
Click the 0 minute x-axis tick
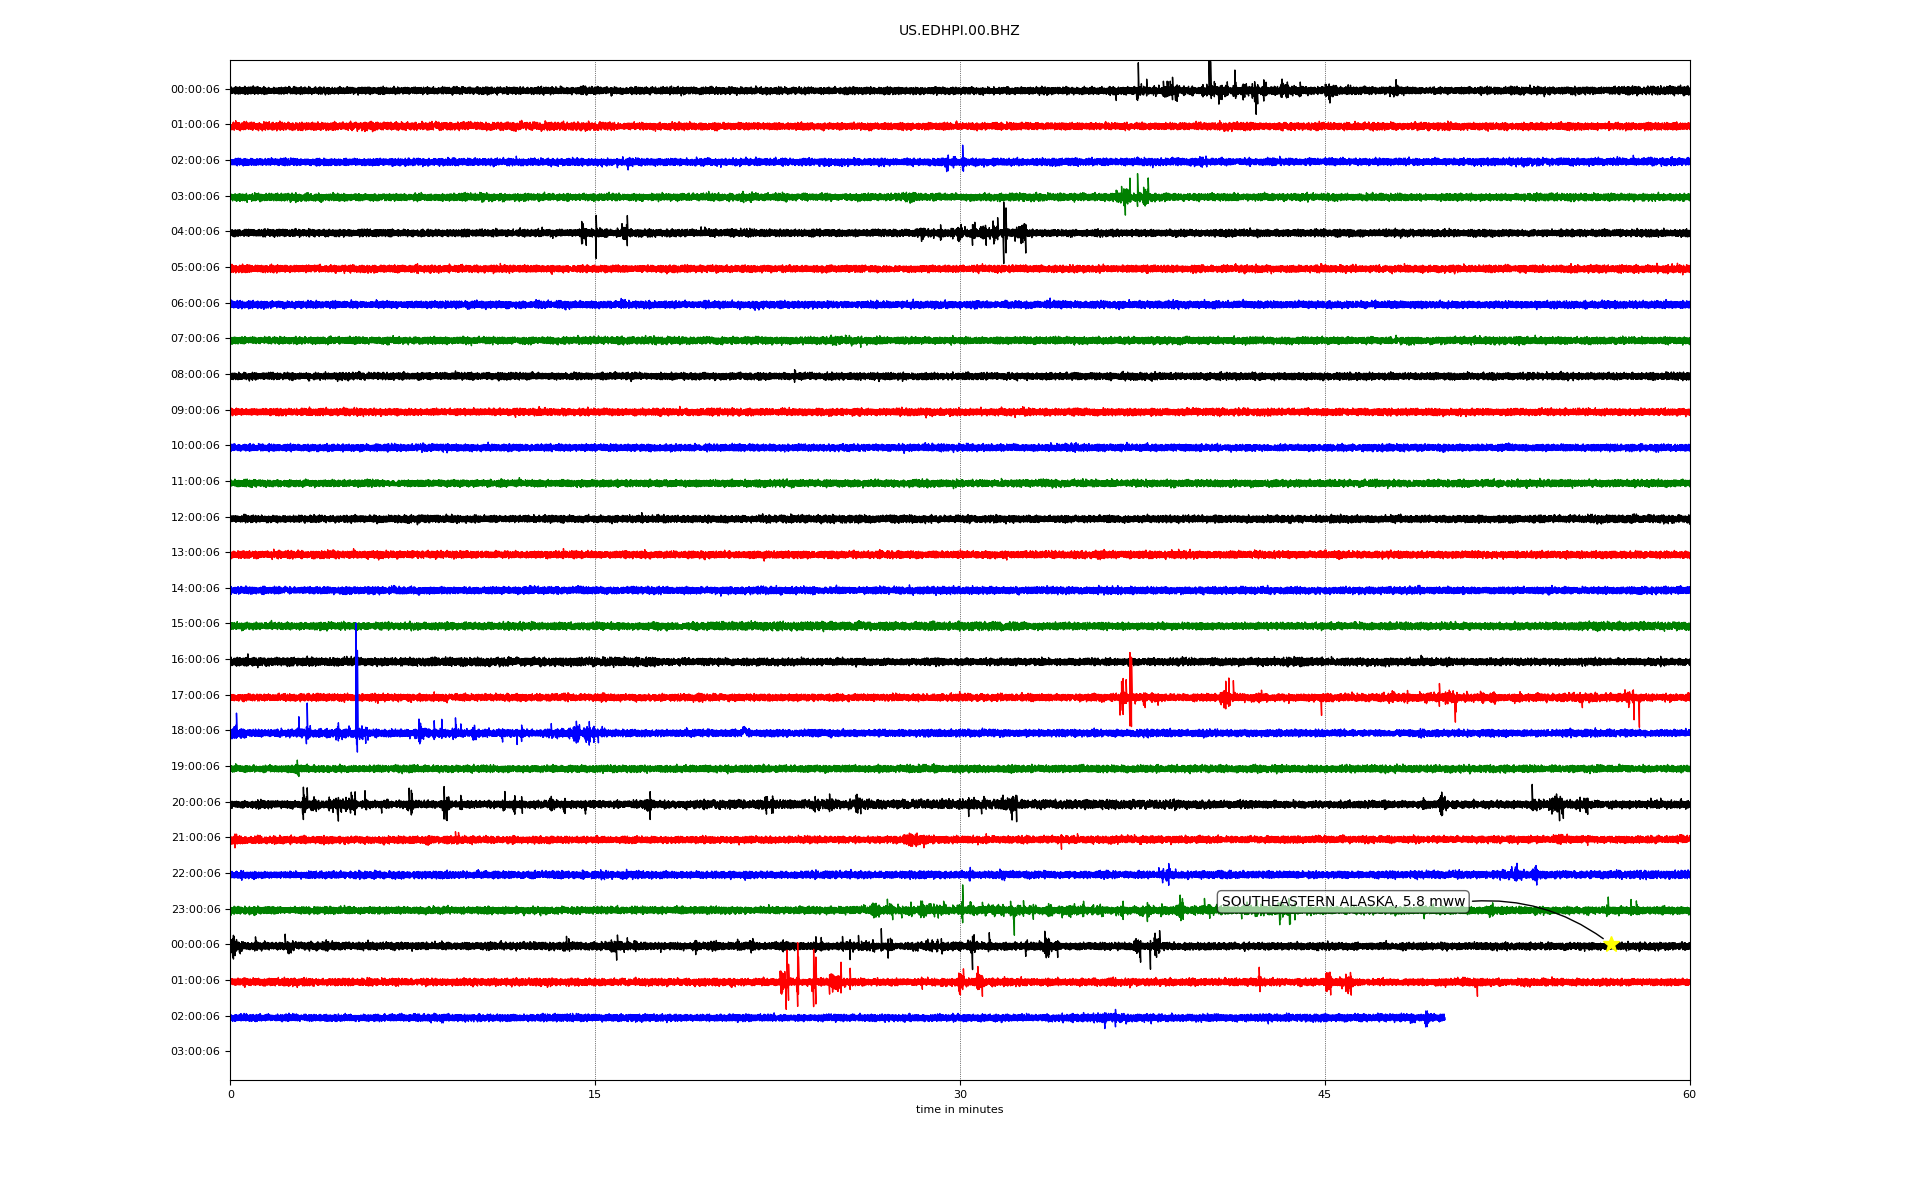tap(231, 1094)
